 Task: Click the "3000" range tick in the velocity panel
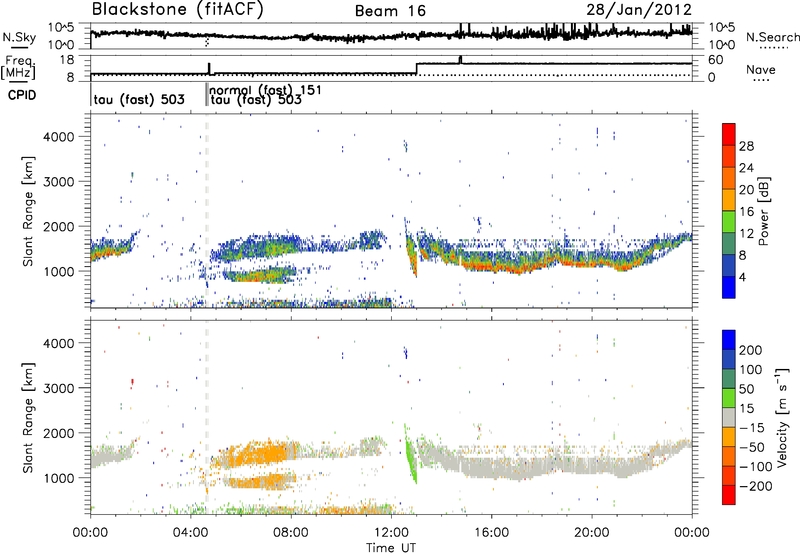tap(59, 388)
